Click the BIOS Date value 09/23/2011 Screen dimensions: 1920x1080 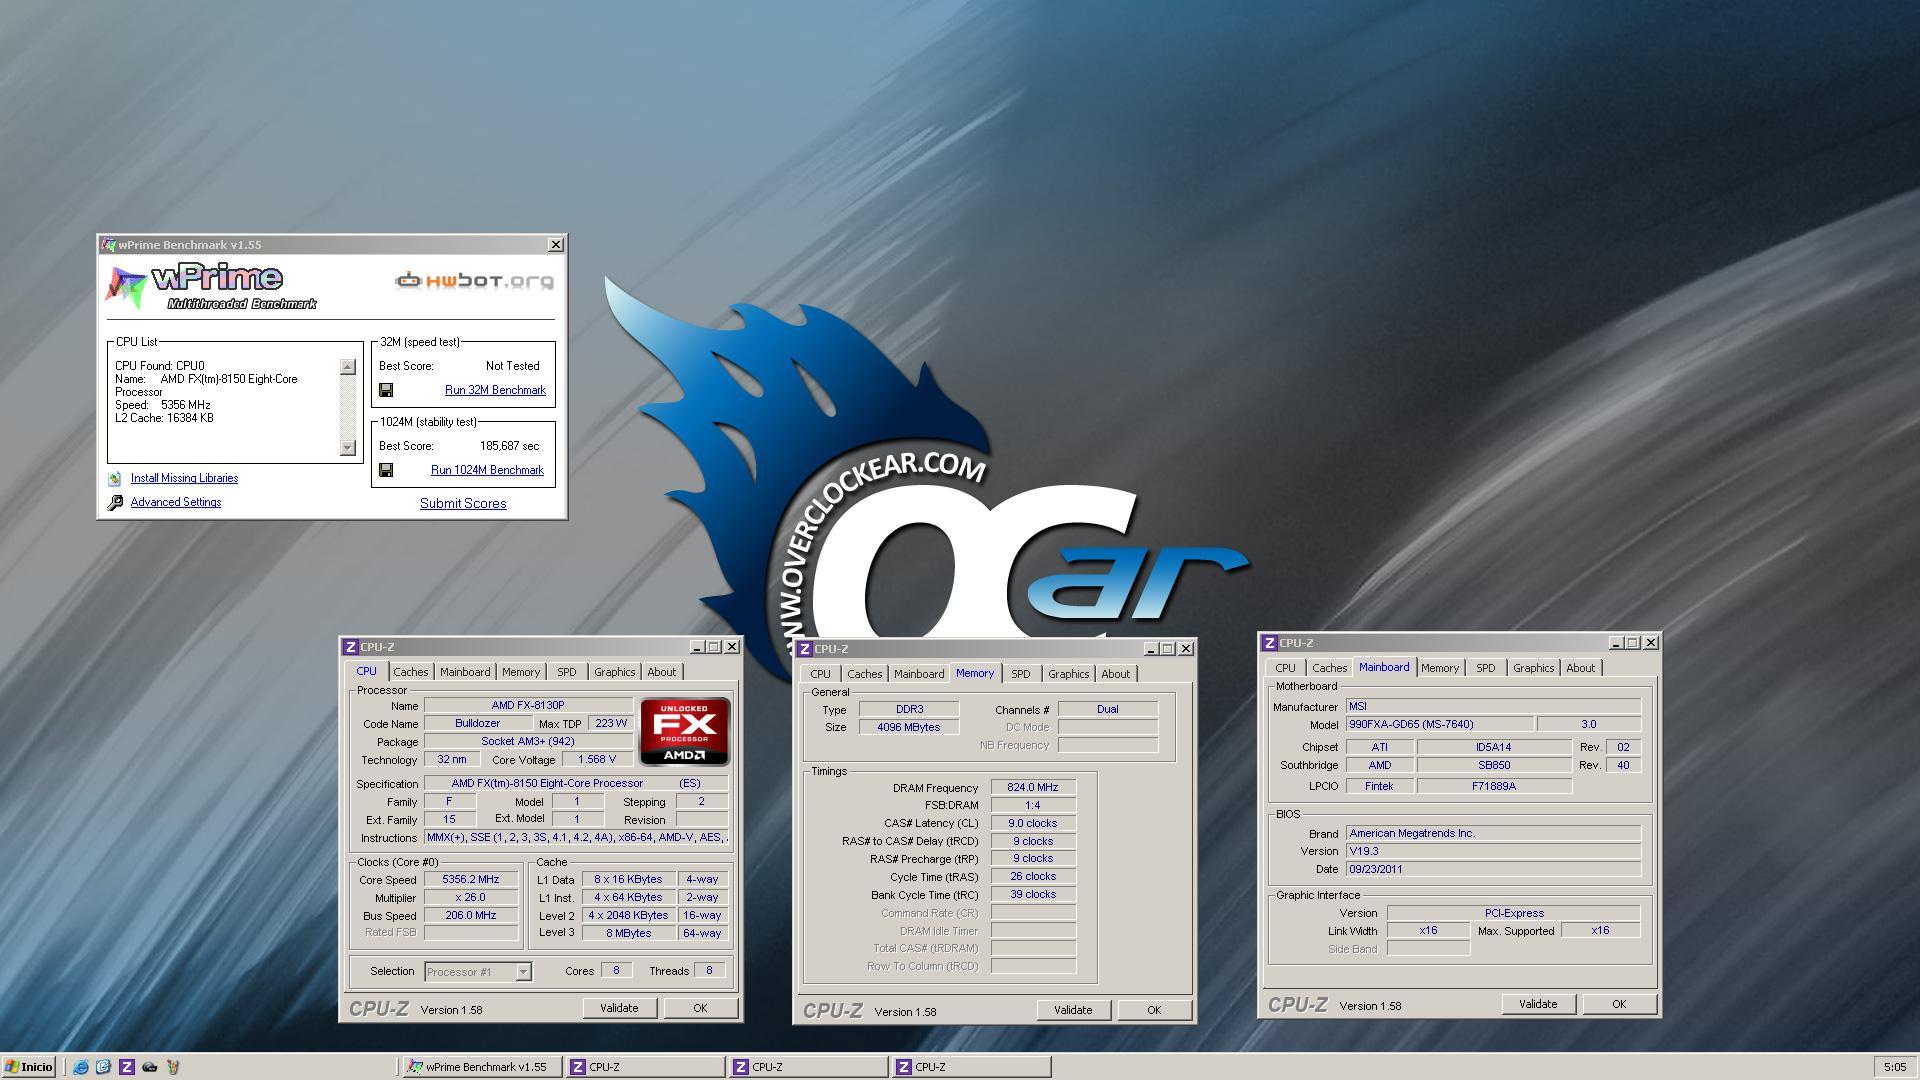click(x=1493, y=869)
